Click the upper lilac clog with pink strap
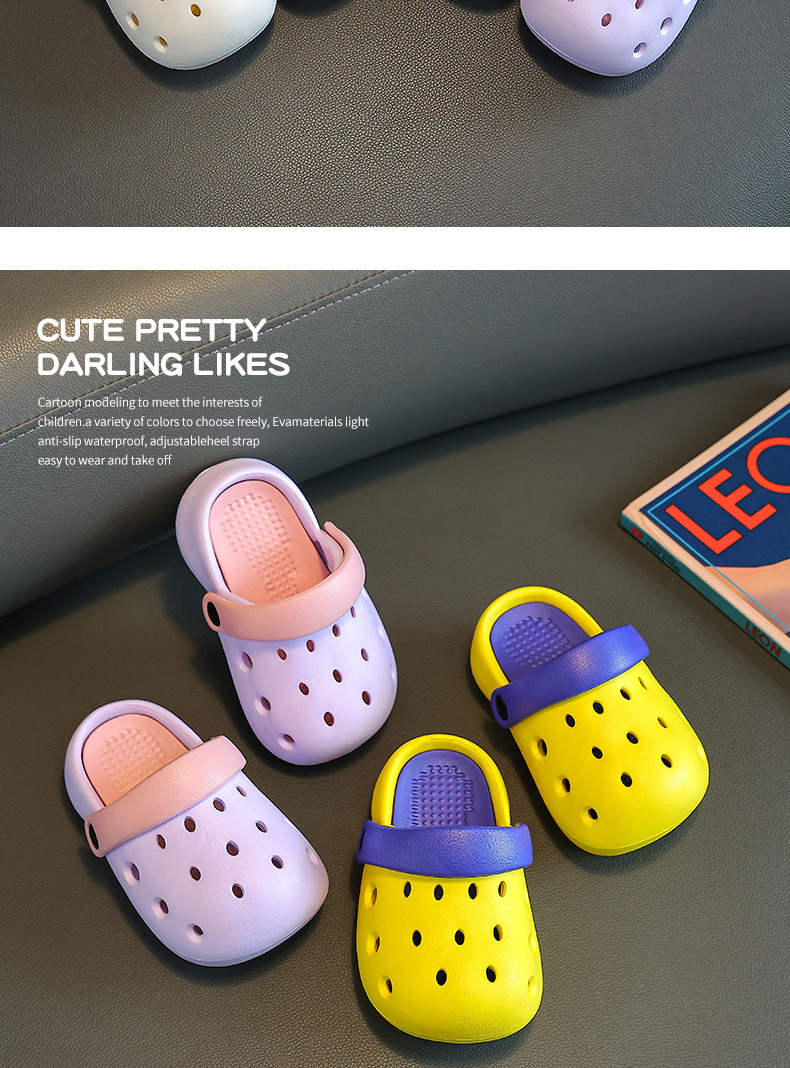The width and height of the screenshot is (790, 1068). (x=286, y=610)
